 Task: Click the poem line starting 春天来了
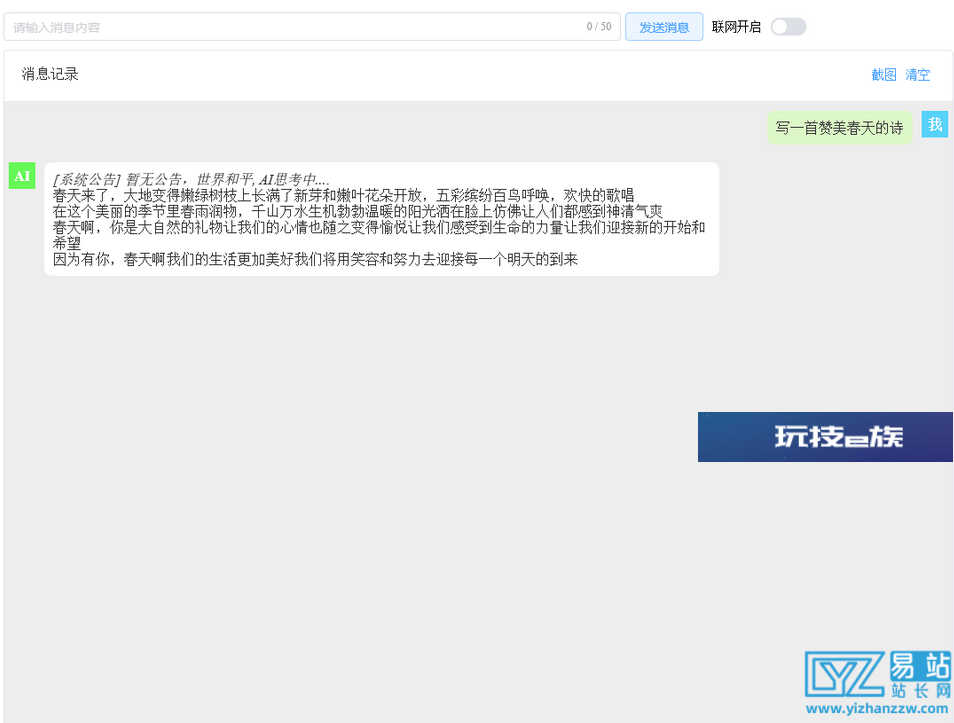point(343,195)
